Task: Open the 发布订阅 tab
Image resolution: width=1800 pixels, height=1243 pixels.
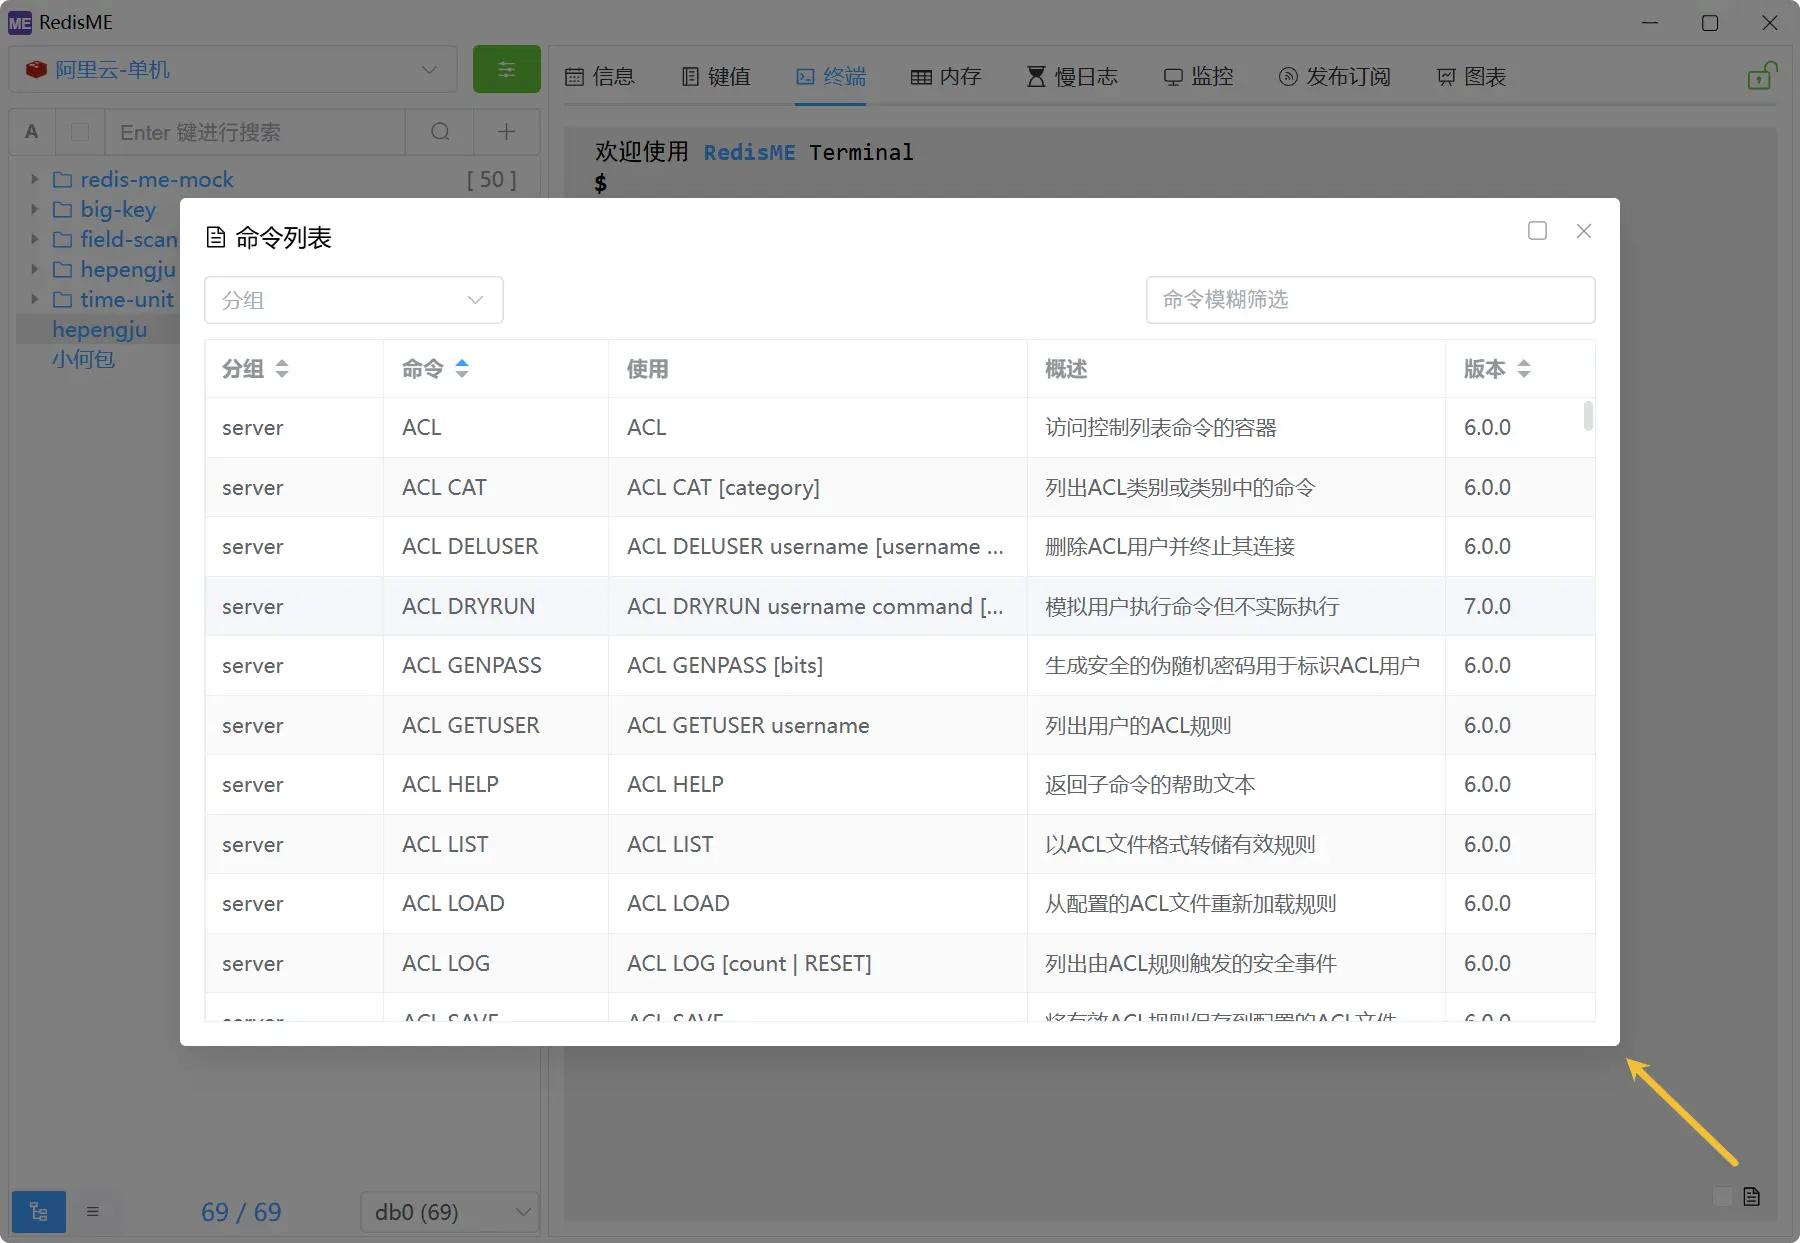Action: click(x=1334, y=76)
